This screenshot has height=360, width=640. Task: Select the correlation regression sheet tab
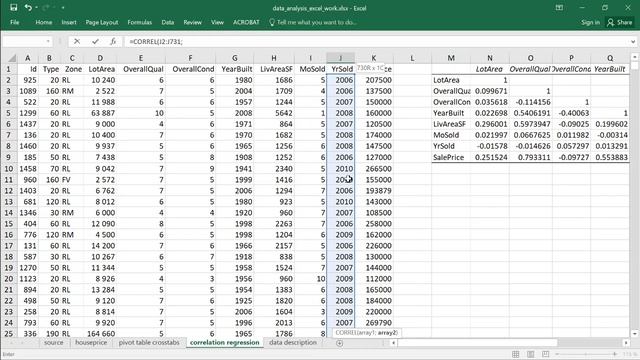coord(224,343)
